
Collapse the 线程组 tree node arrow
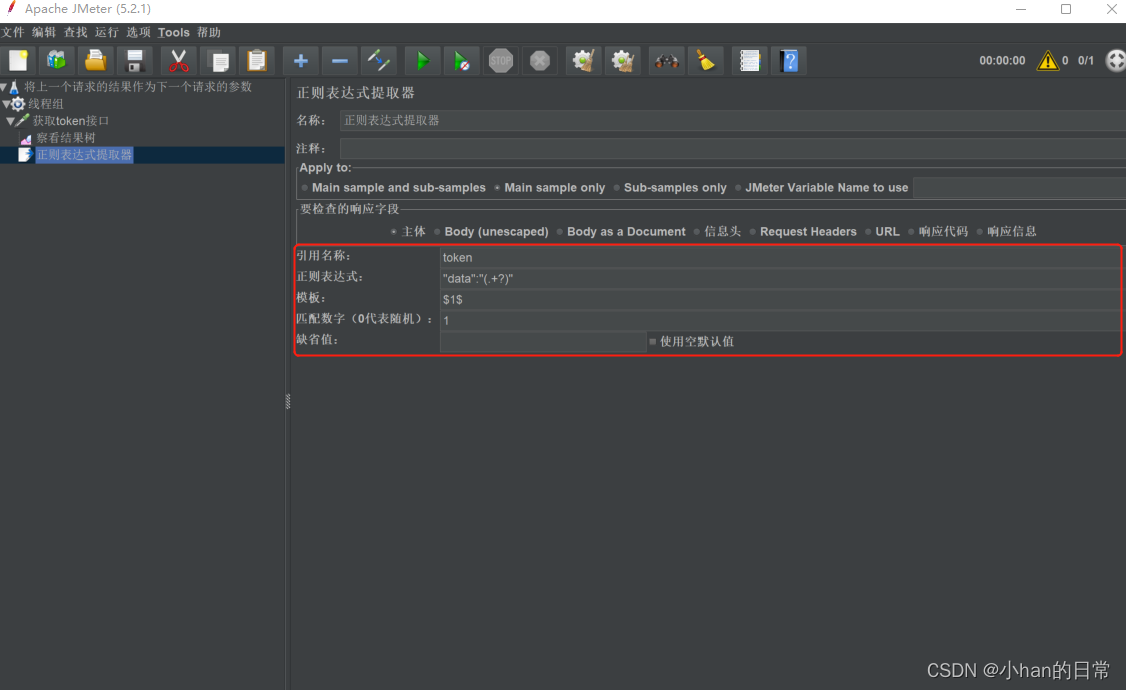coord(6,104)
